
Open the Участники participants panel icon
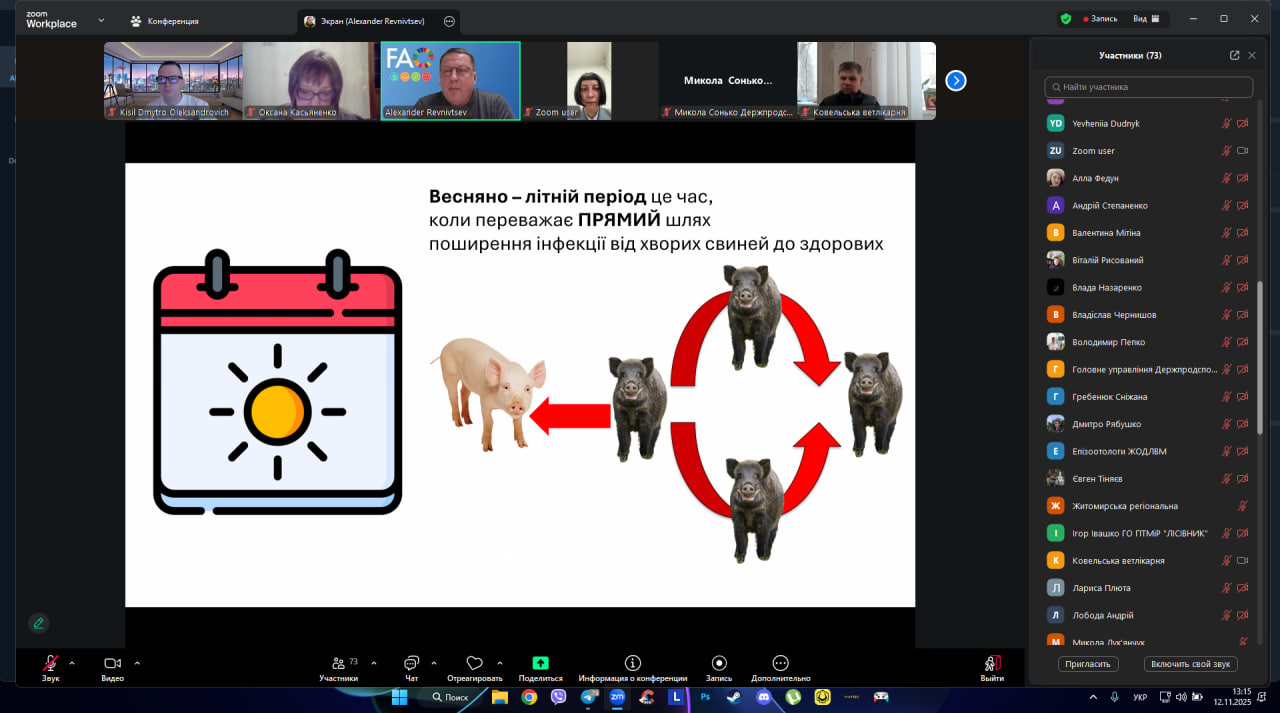tap(338, 663)
